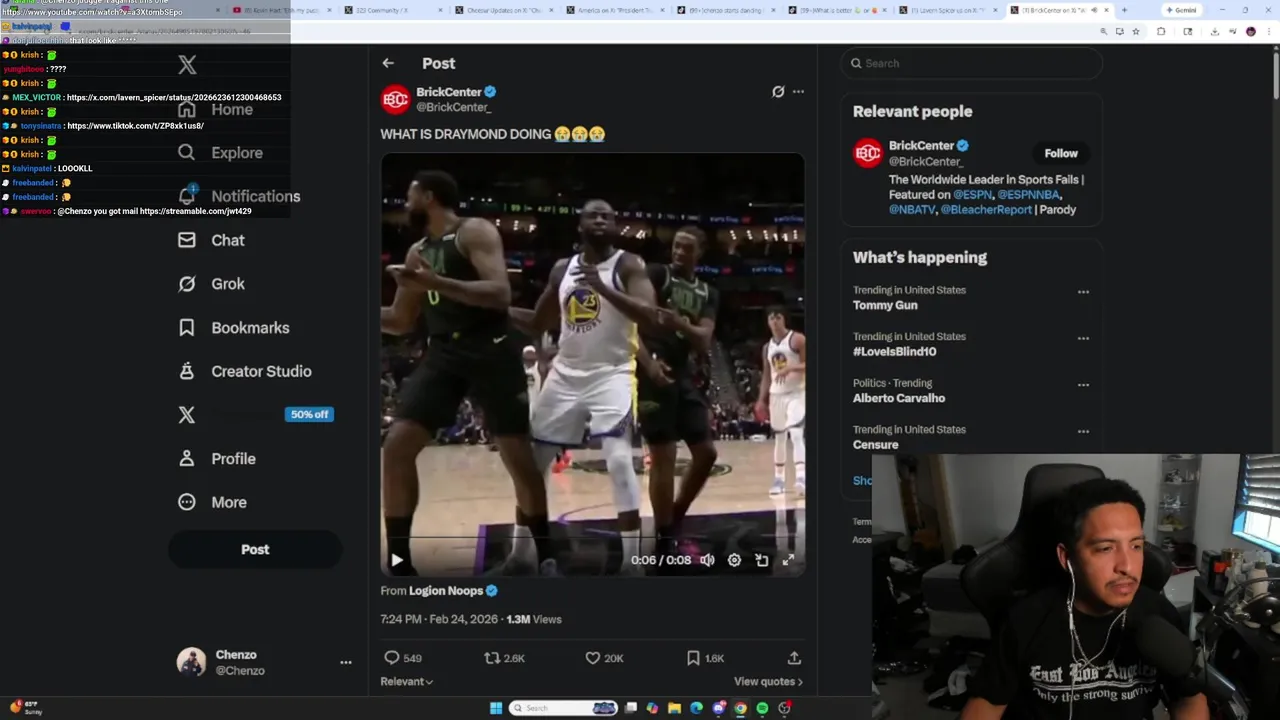Click the Premium X icon with 50% off
This screenshot has width=1280, height=720.
coord(187,415)
